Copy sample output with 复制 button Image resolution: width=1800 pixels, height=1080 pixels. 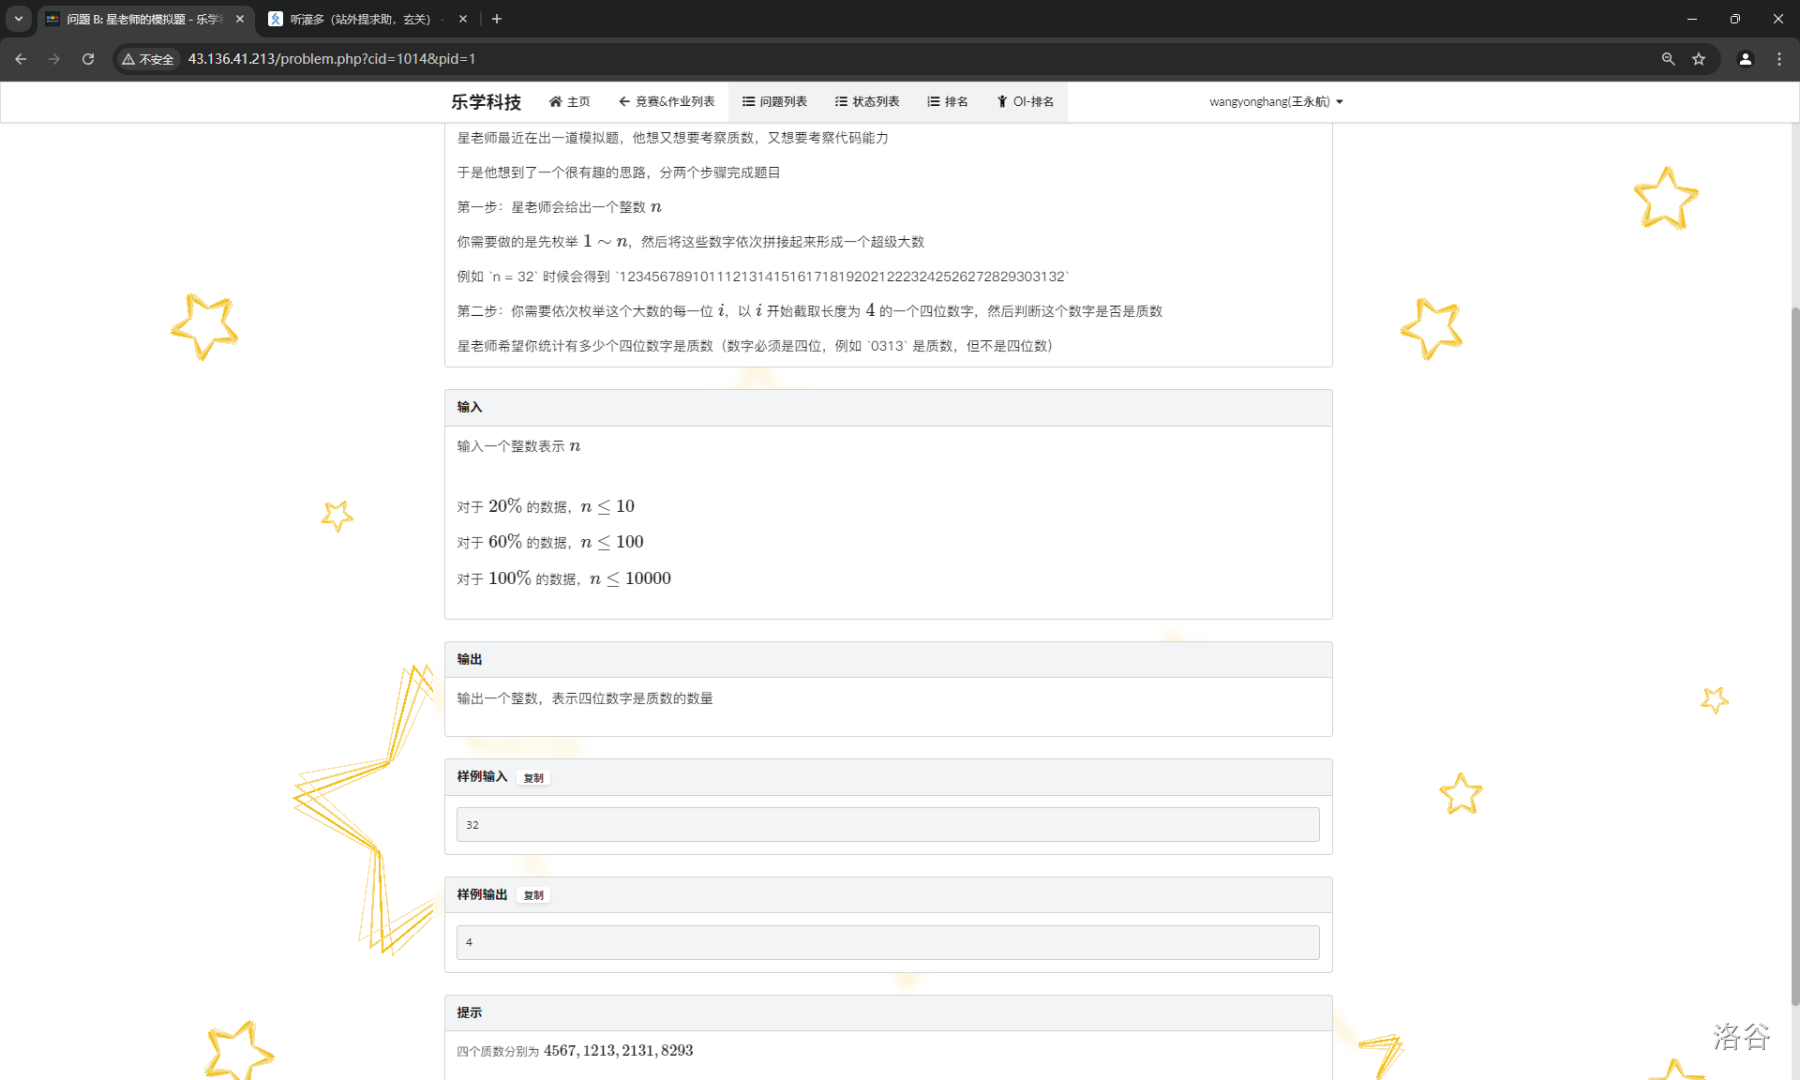(x=533, y=895)
